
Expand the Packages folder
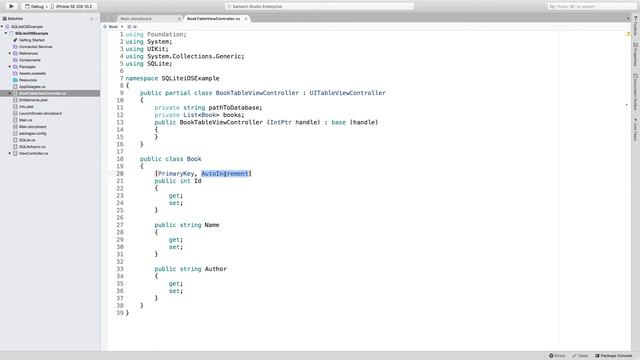(x=10, y=67)
